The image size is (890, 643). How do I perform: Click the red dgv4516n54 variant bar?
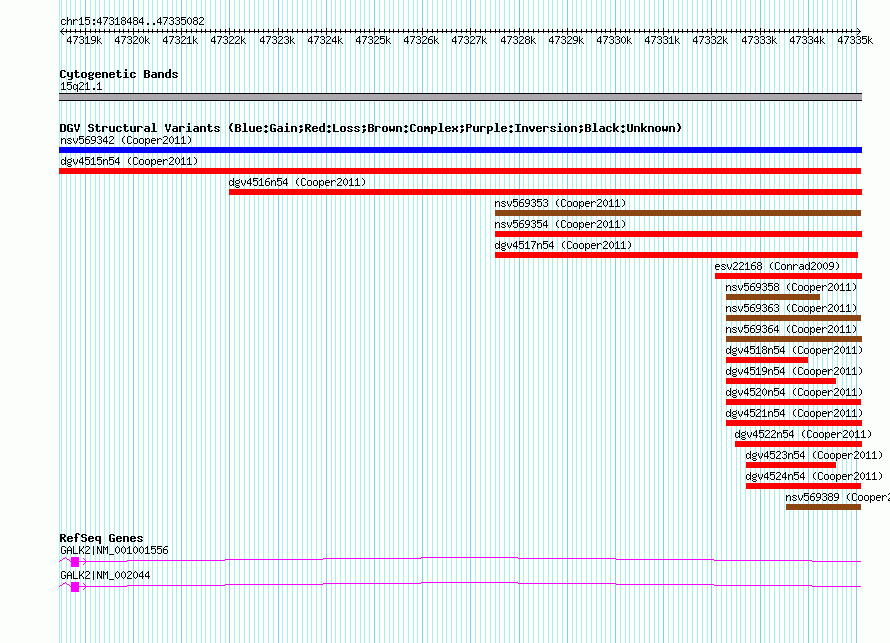[545, 192]
